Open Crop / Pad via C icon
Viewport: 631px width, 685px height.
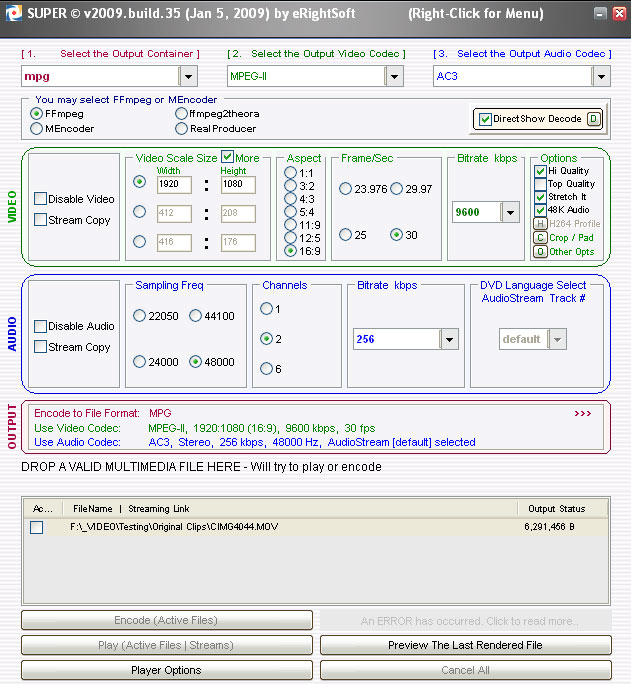540,238
